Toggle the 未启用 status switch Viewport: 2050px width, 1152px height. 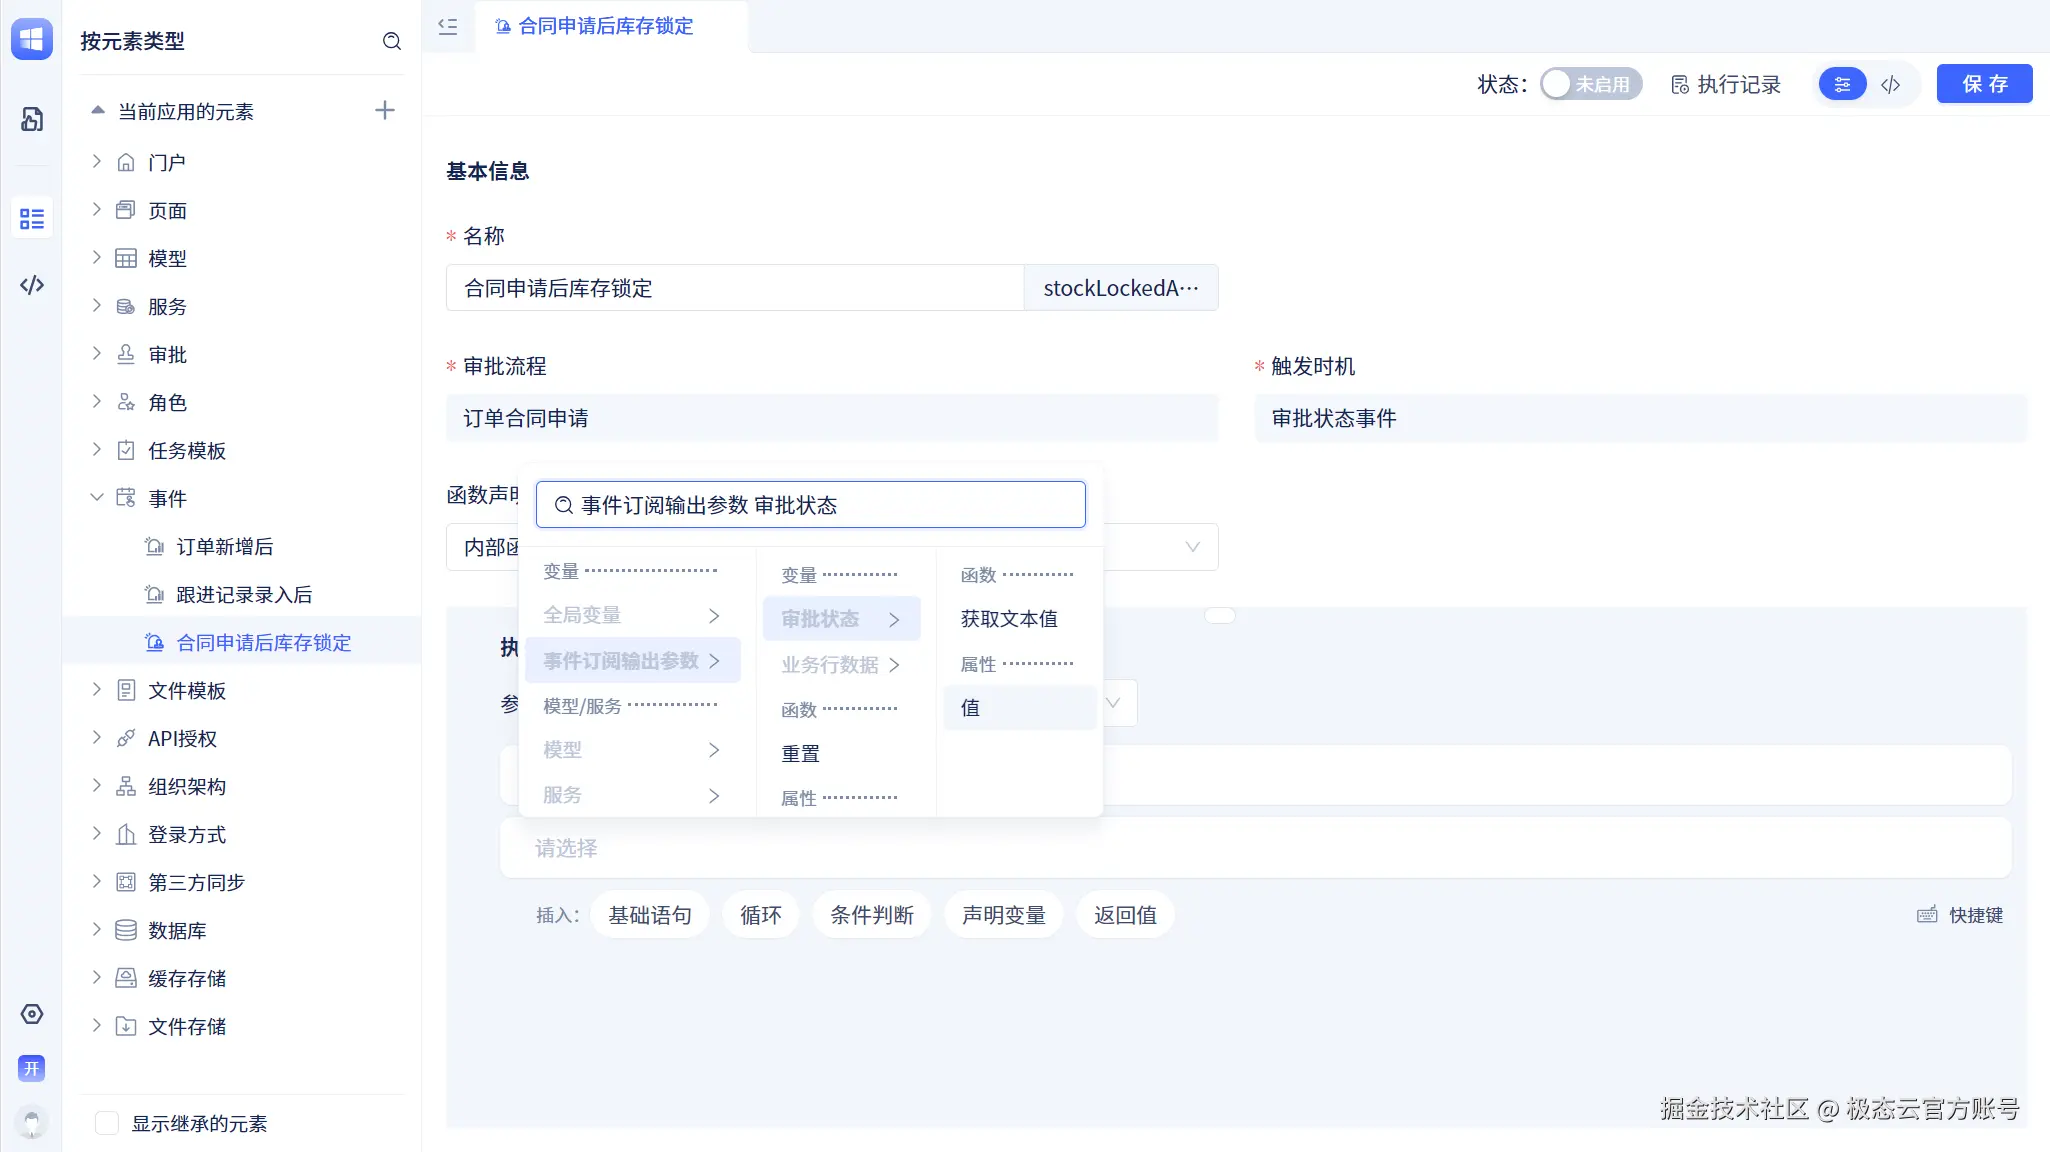pyautogui.click(x=1590, y=85)
